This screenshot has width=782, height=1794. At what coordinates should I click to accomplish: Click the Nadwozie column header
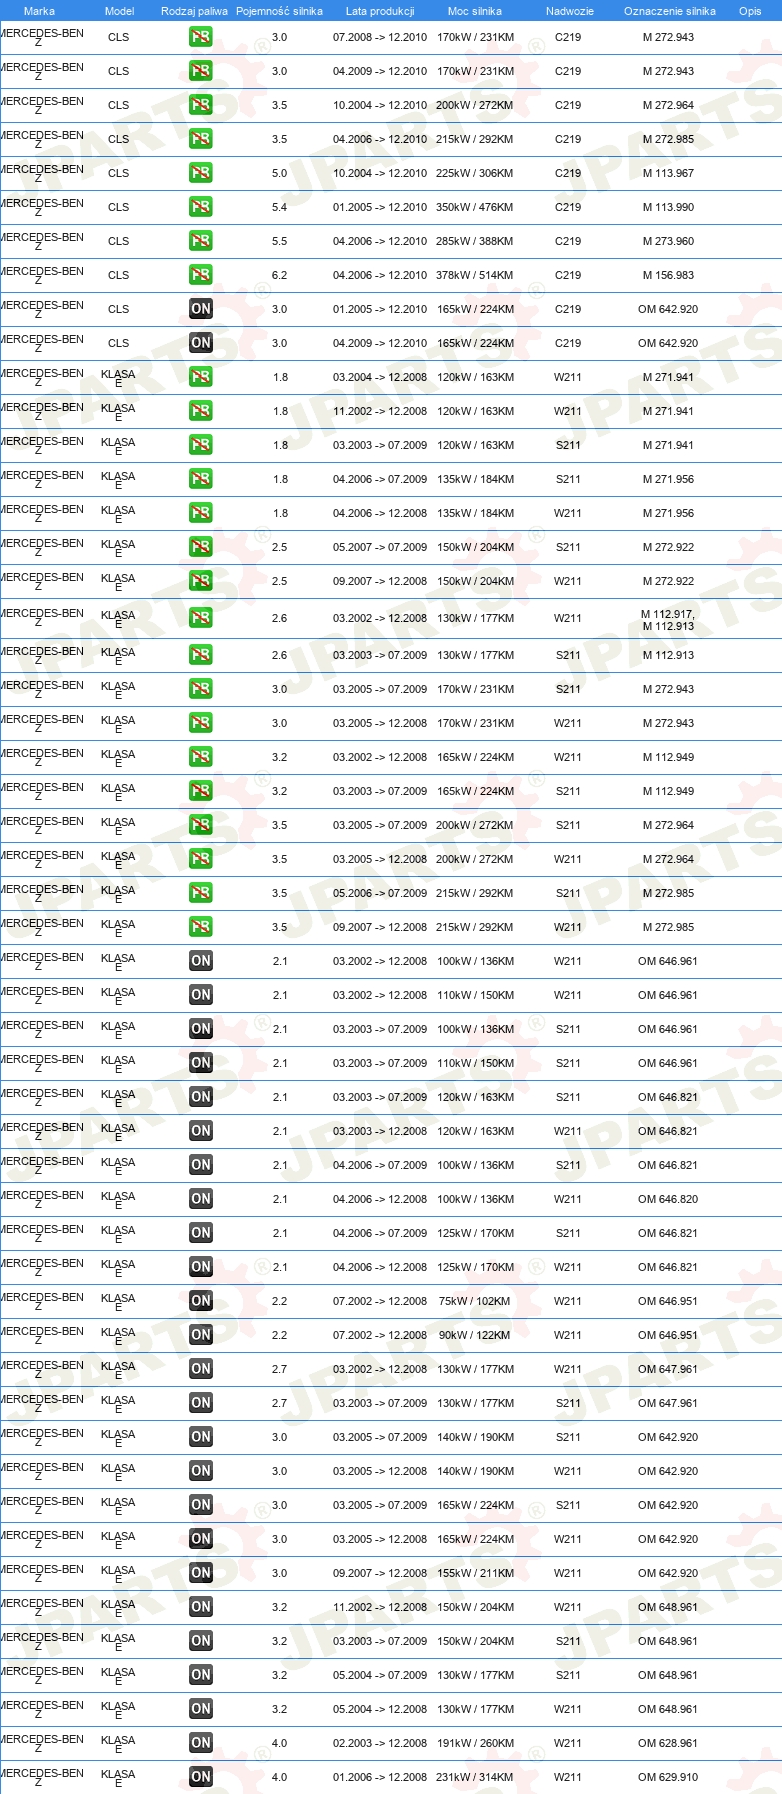click(569, 11)
